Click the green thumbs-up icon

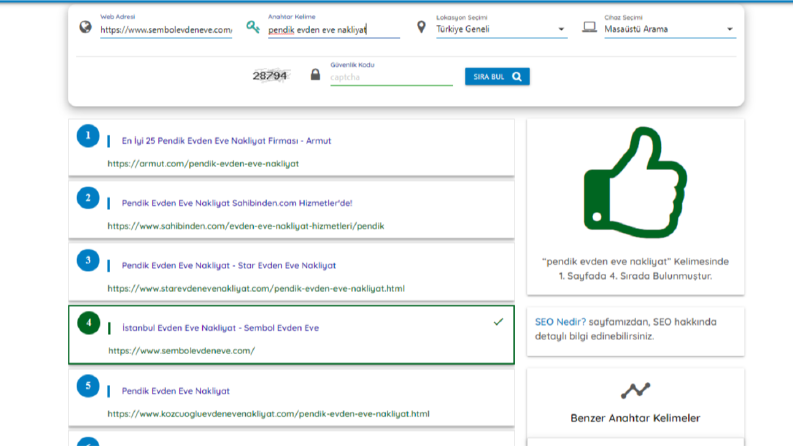pos(635,182)
